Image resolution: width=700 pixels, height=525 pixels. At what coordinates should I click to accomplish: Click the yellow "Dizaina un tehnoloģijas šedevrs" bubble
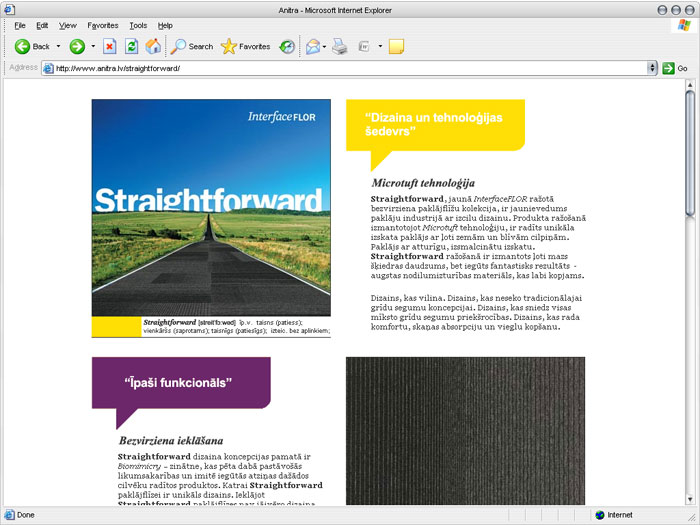pos(435,125)
